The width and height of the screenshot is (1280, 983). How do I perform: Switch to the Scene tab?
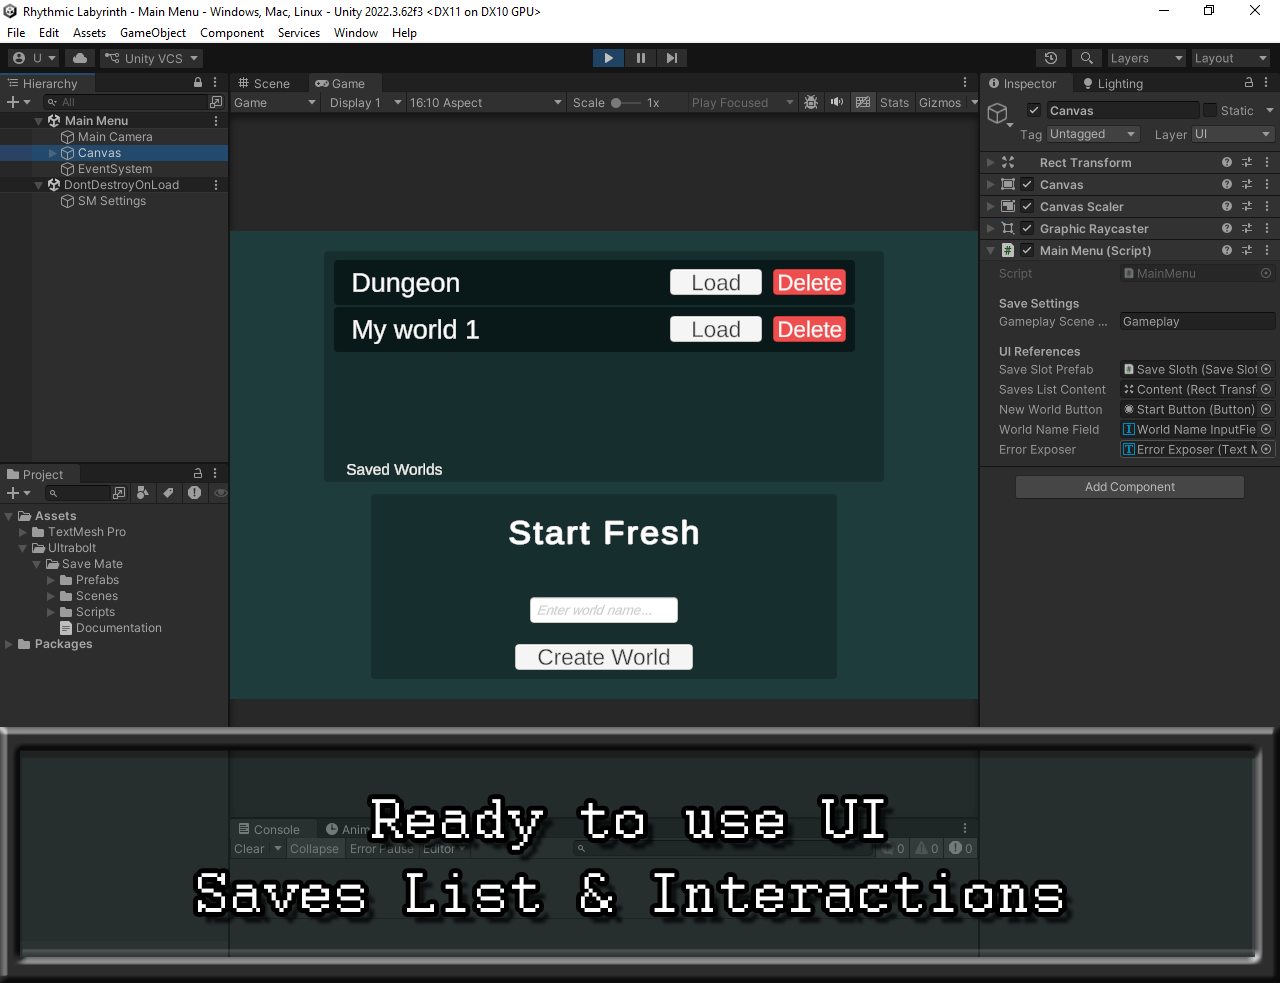264,84
